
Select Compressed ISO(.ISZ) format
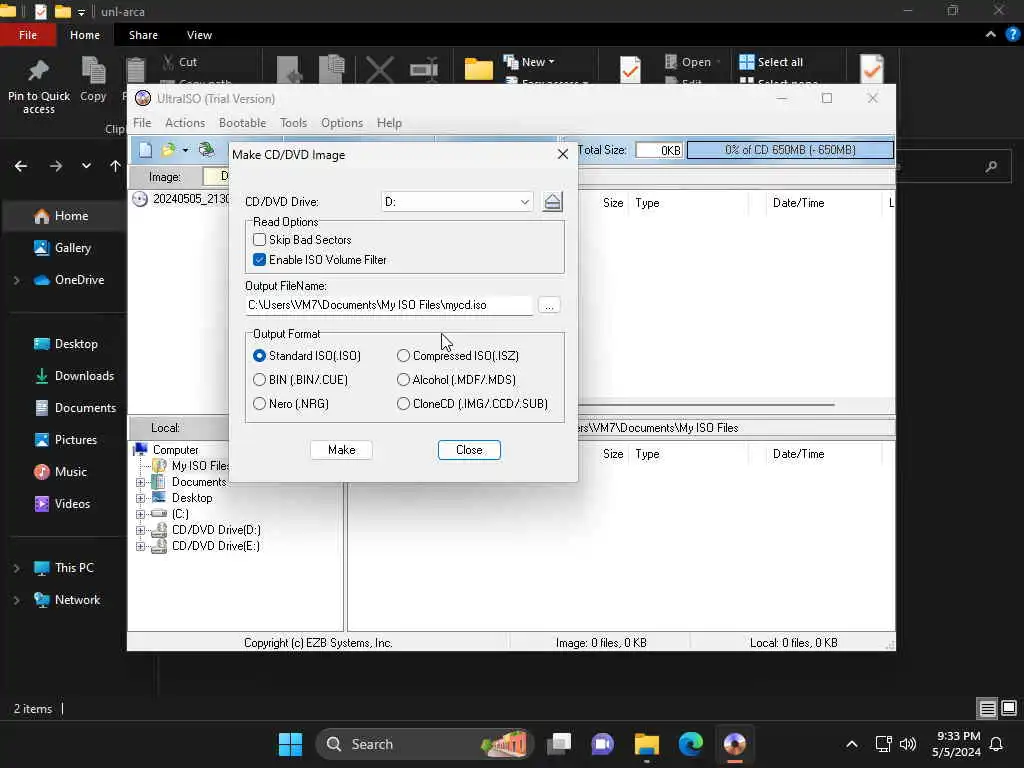pos(404,356)
